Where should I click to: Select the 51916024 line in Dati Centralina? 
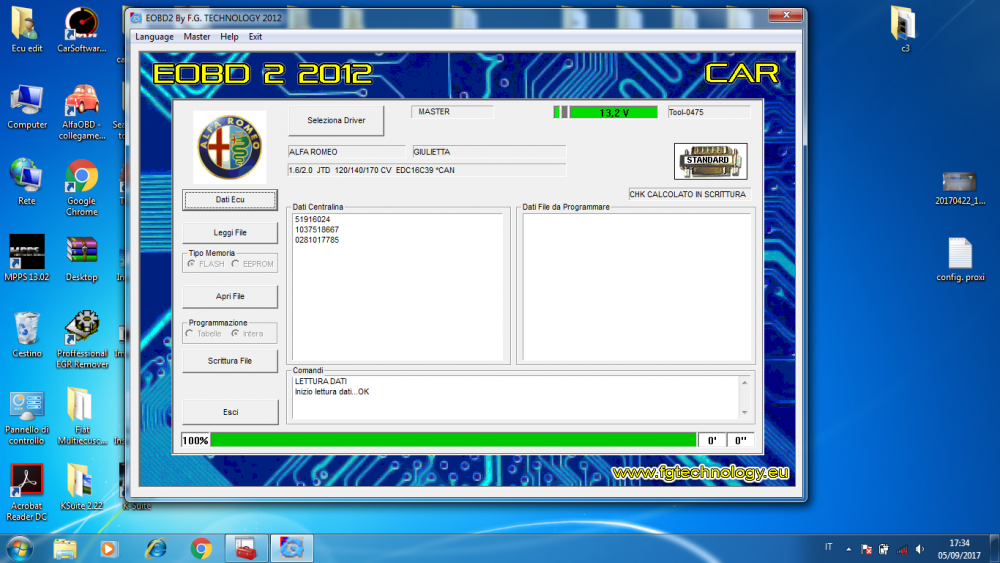coord(312,219)
